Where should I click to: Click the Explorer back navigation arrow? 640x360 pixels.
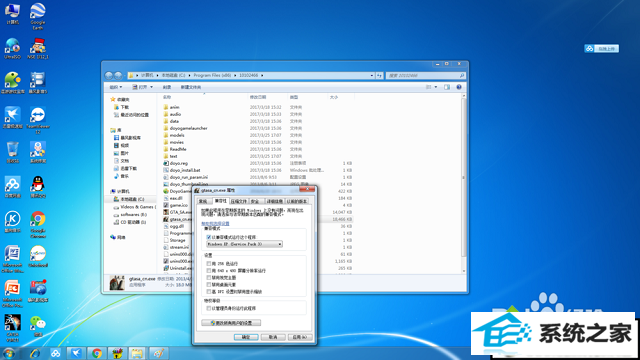[x=109, y=76]
